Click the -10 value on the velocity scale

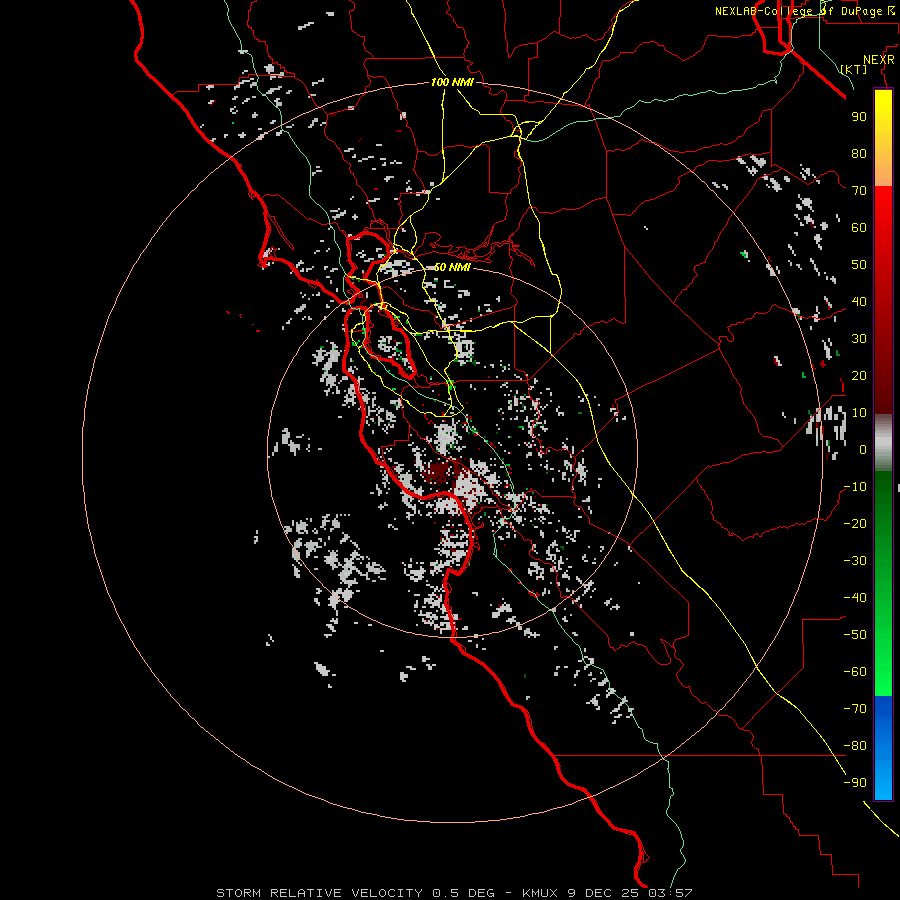coord(855,487)
